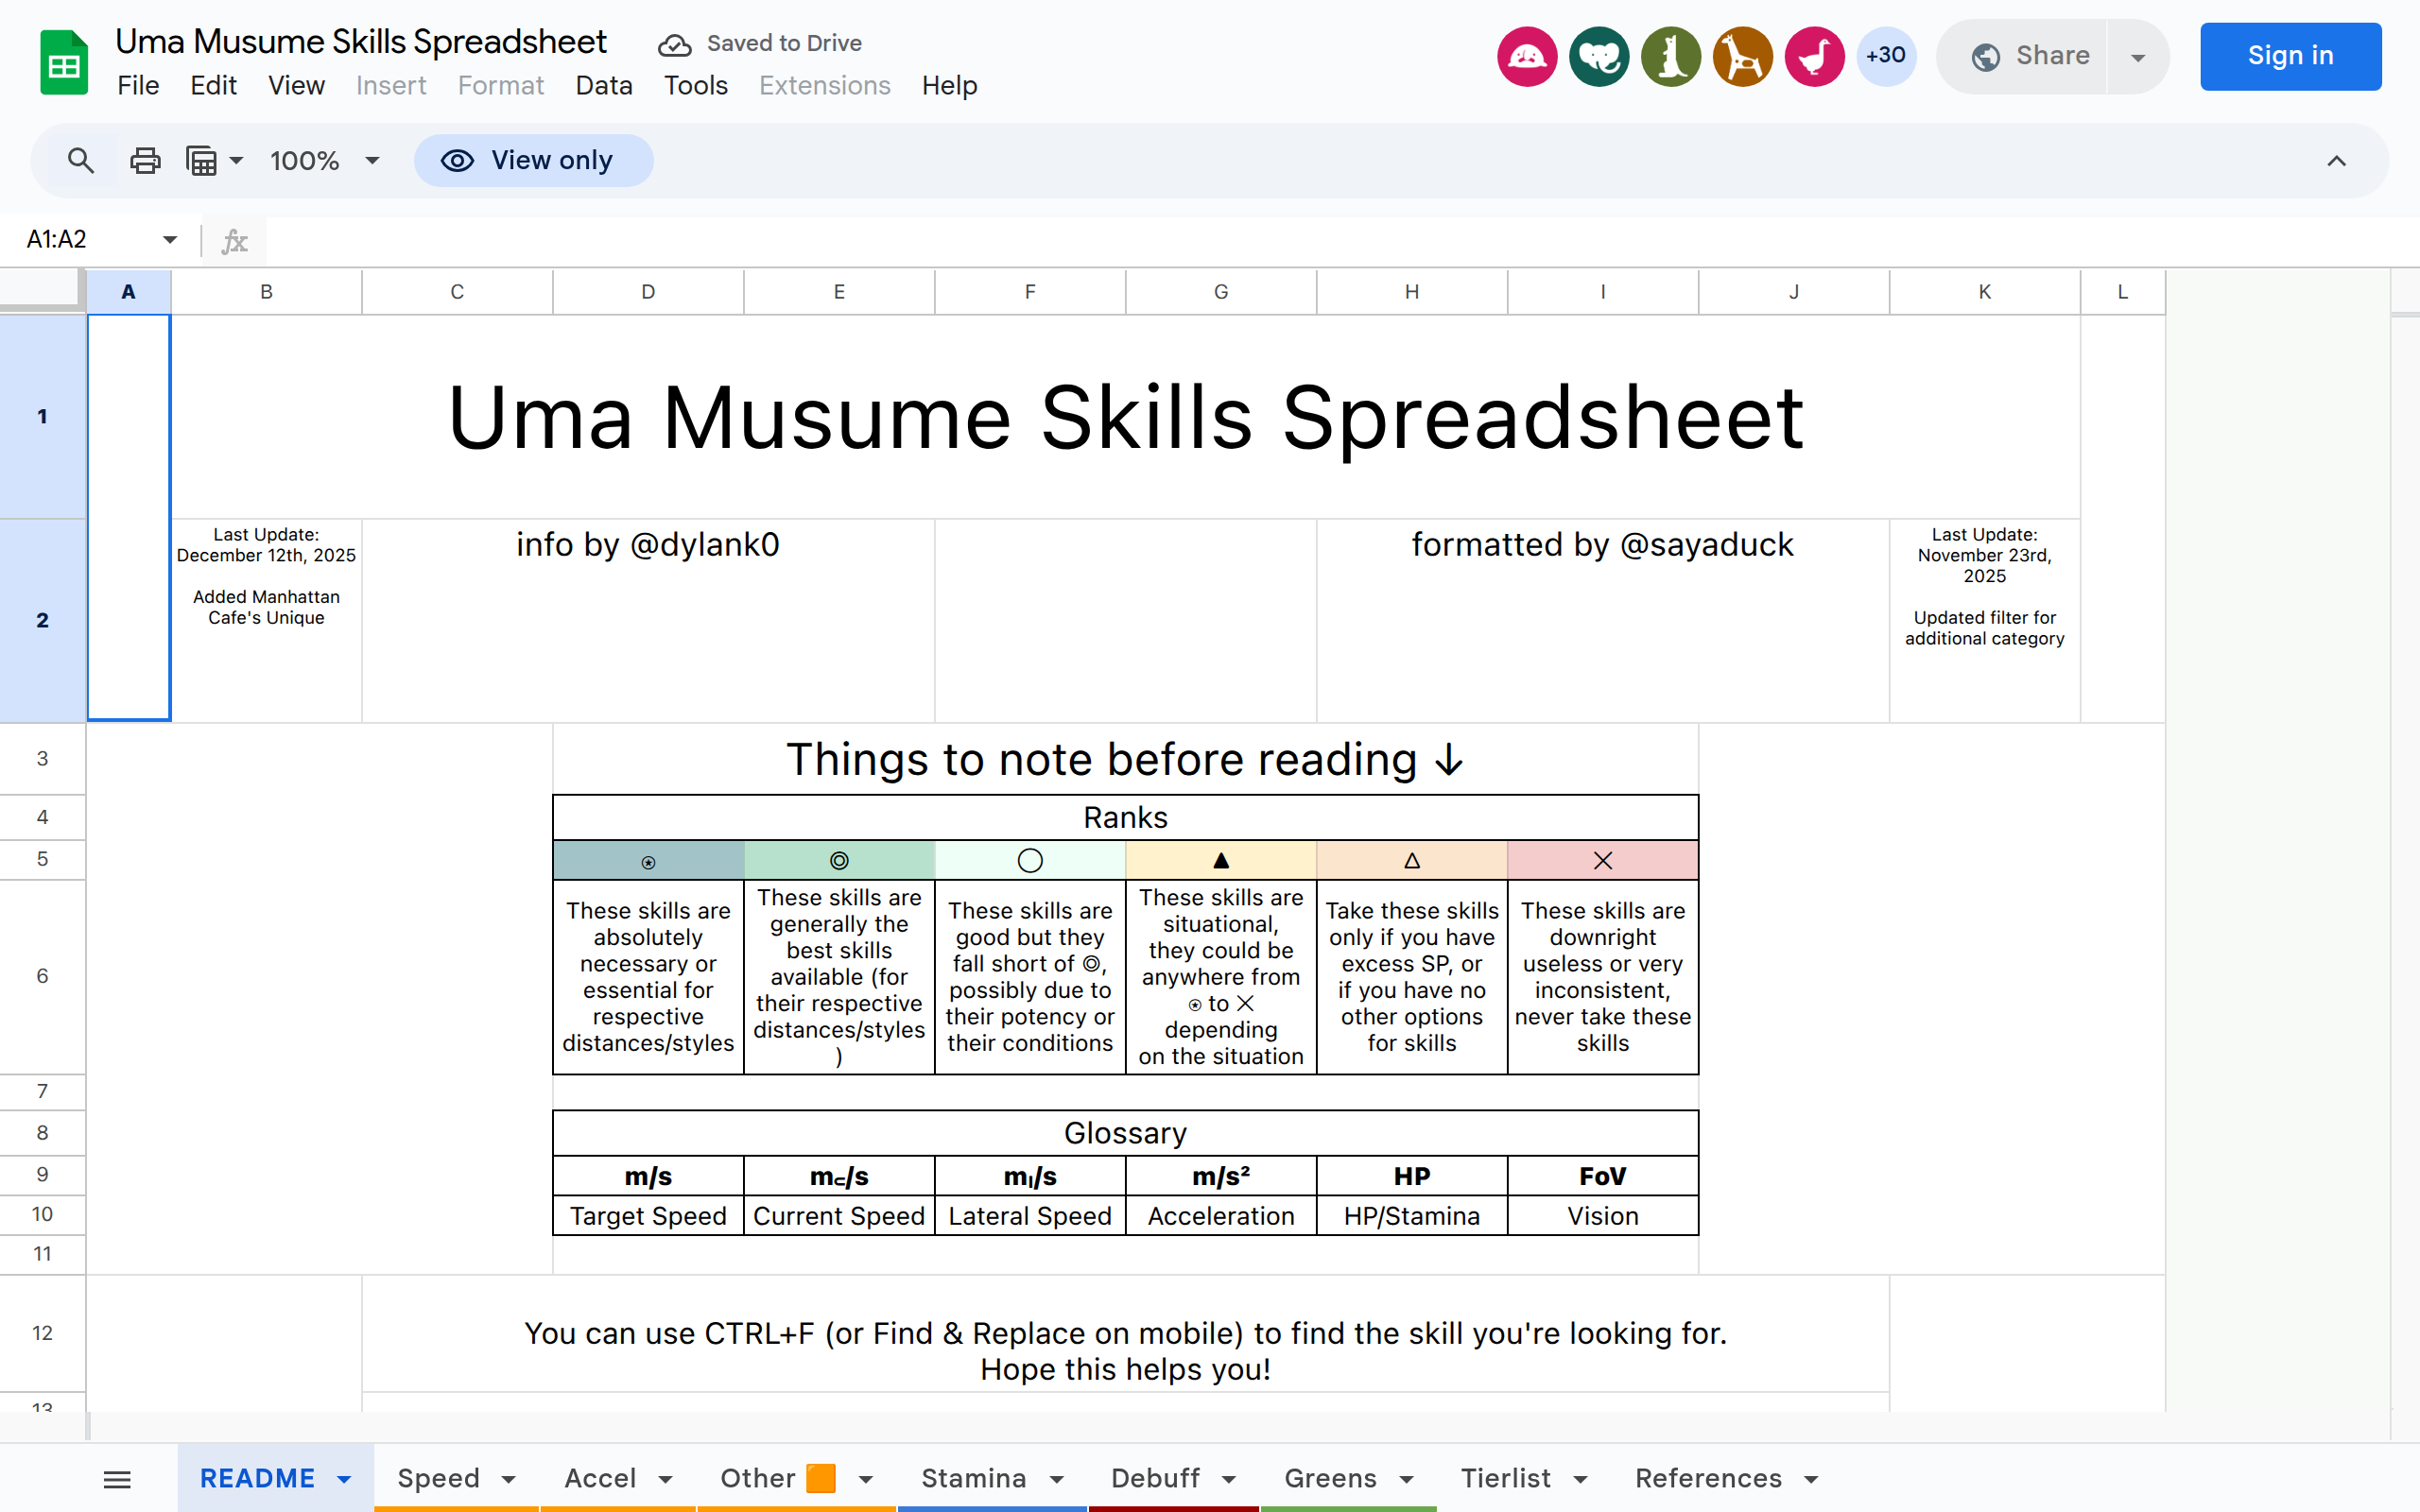Viewport: 2420px width, 1512px height.
Task: Click the Saved to Drive cloud icon
Action: [674, 44]
